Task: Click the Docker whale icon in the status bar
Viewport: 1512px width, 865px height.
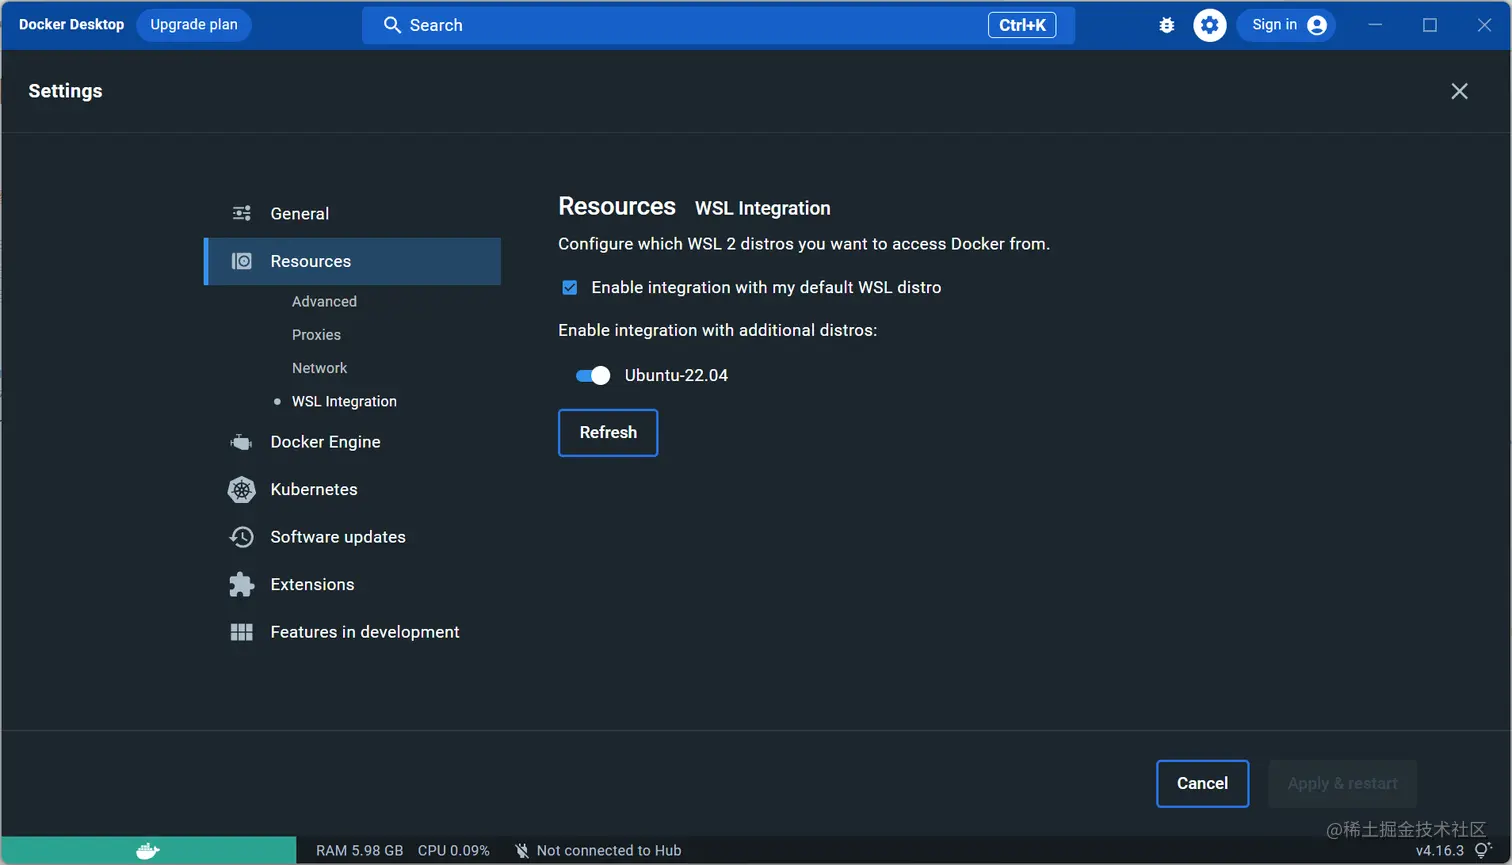Action: (x=148, y=851)
